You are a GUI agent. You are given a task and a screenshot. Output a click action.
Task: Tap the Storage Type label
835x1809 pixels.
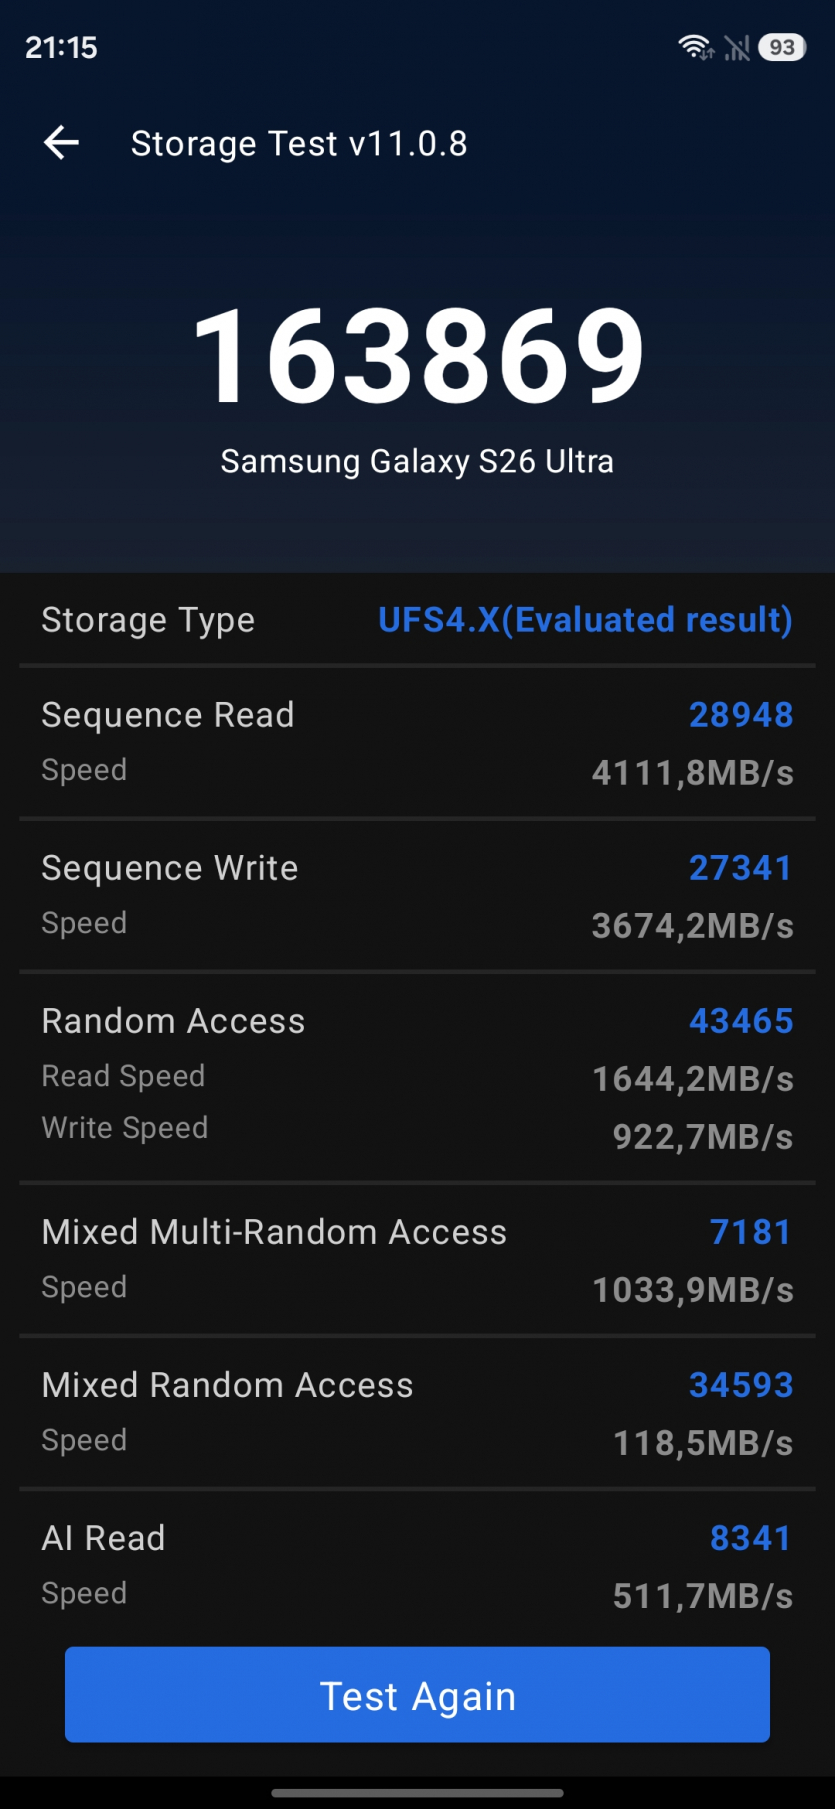[x=148, y=620]
